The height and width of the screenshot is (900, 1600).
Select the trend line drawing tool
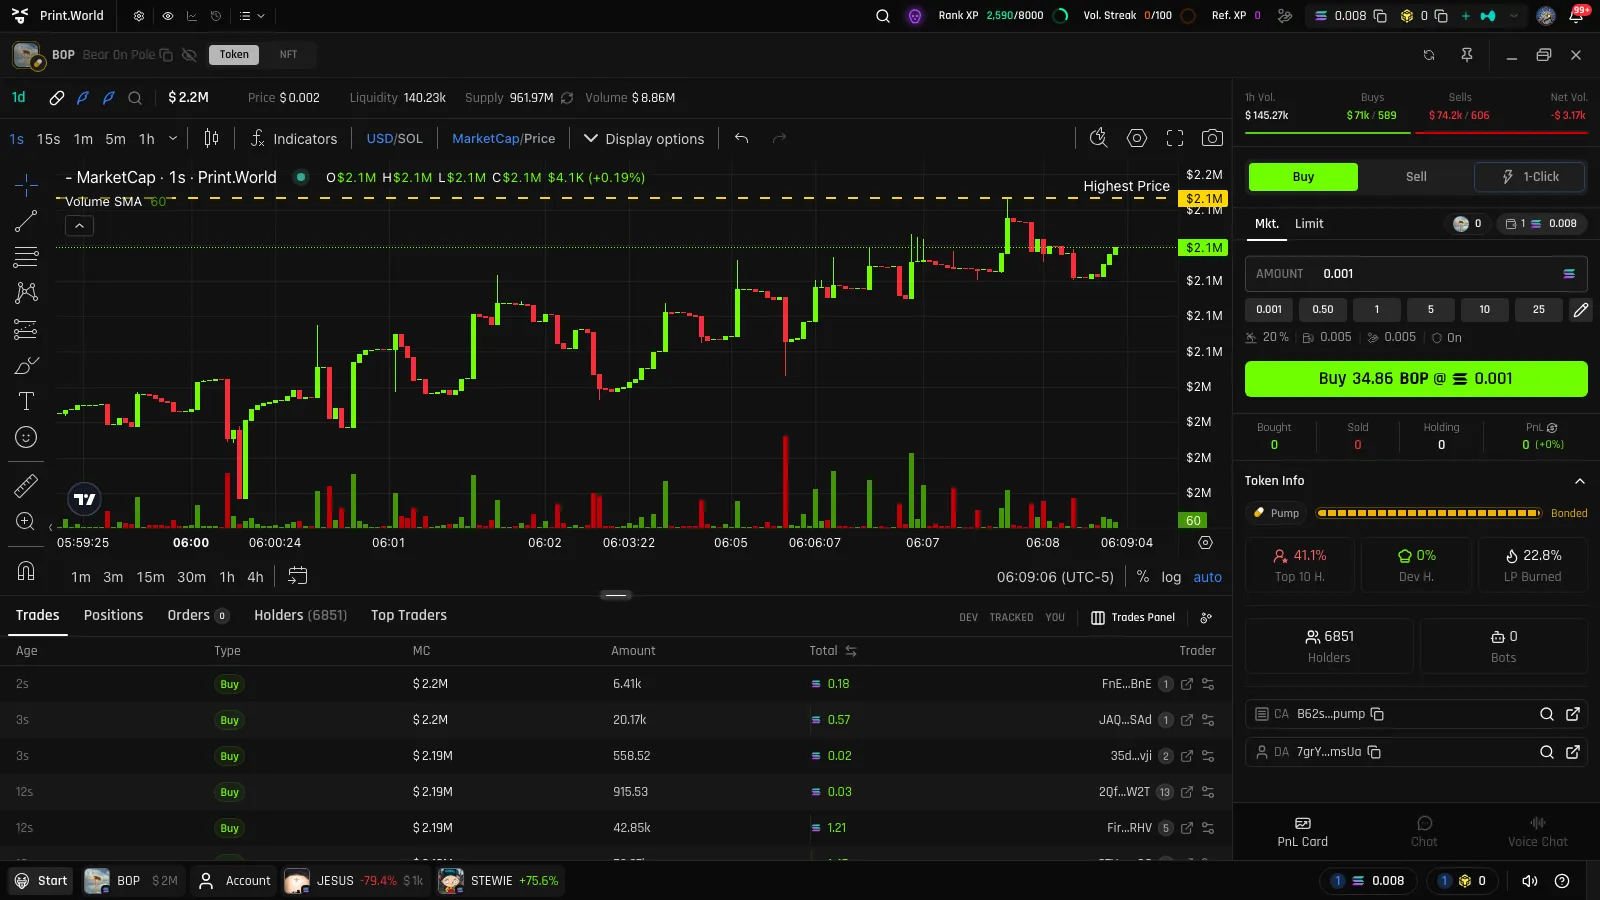click(x=26, y=221)
